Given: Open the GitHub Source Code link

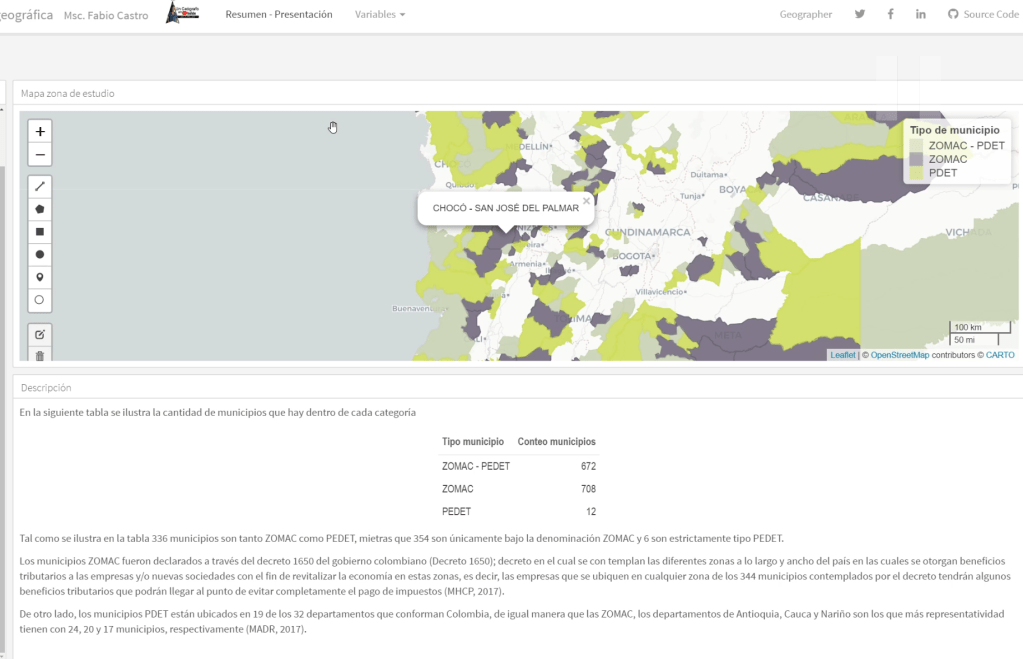Looking at the screenshot, I should click(983, 15).
